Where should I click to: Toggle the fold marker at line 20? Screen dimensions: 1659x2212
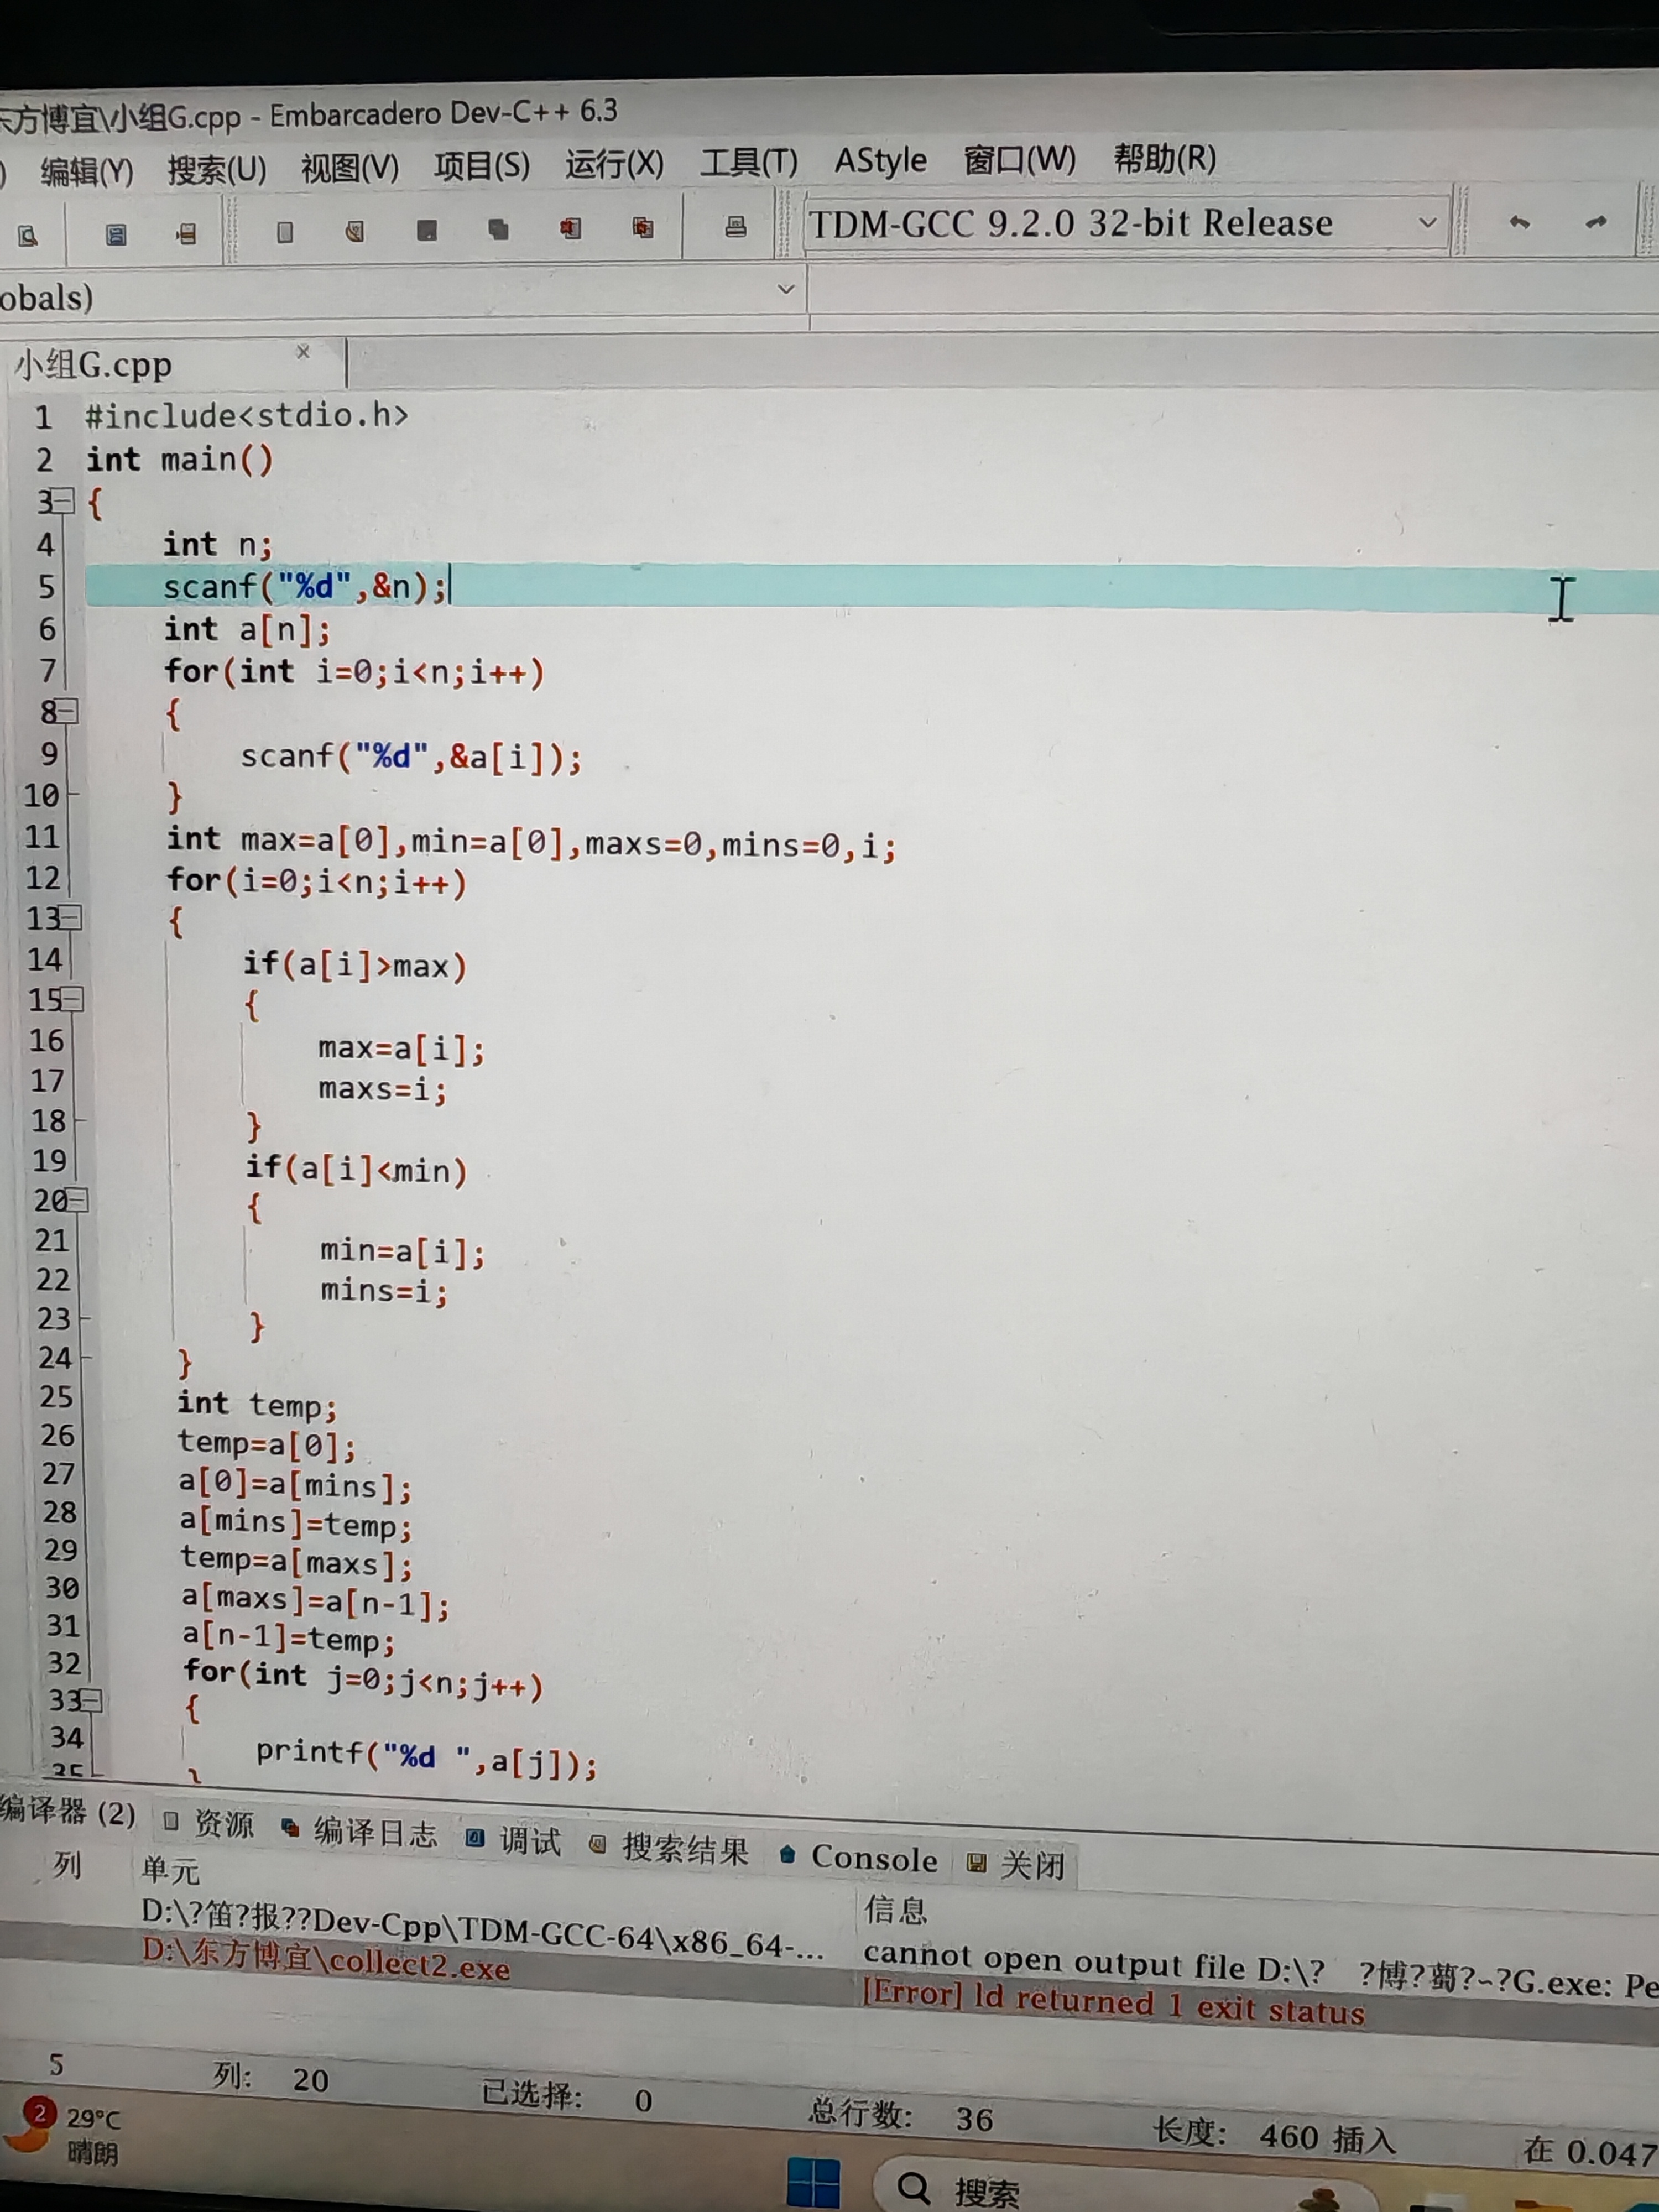click(77, 1199)
